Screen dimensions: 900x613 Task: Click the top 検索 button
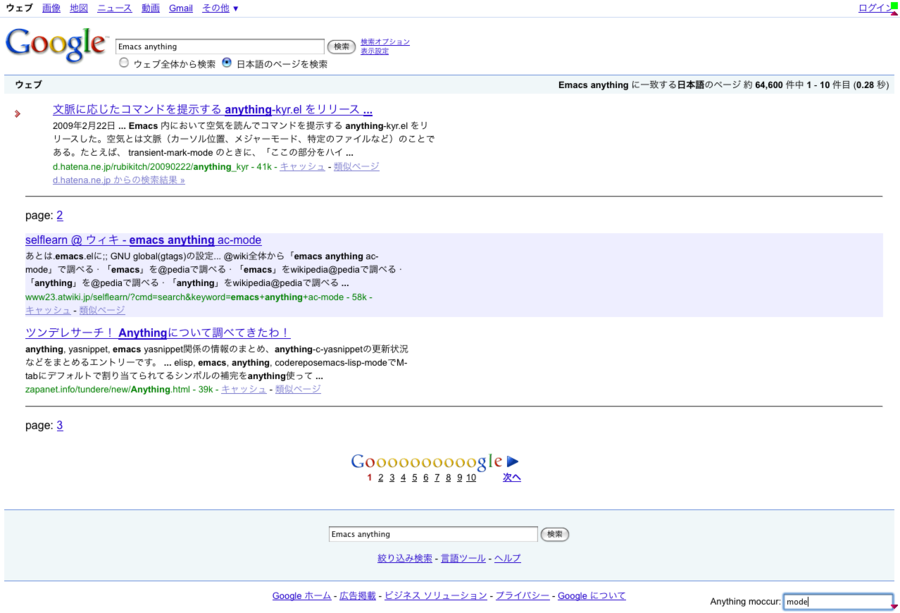[342, 46]
